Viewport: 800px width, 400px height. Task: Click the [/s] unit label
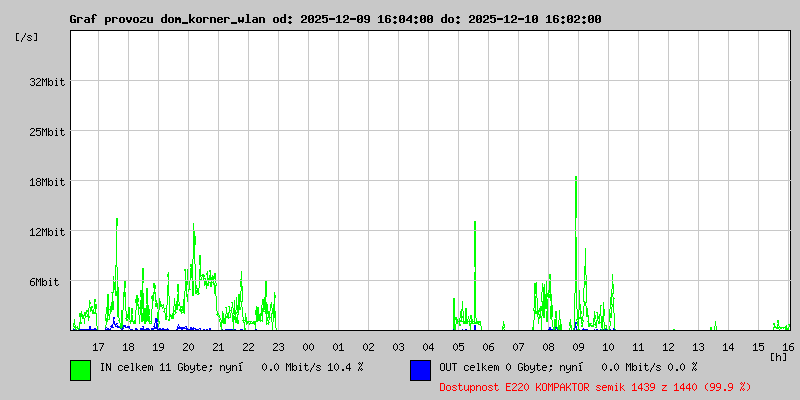27,37
